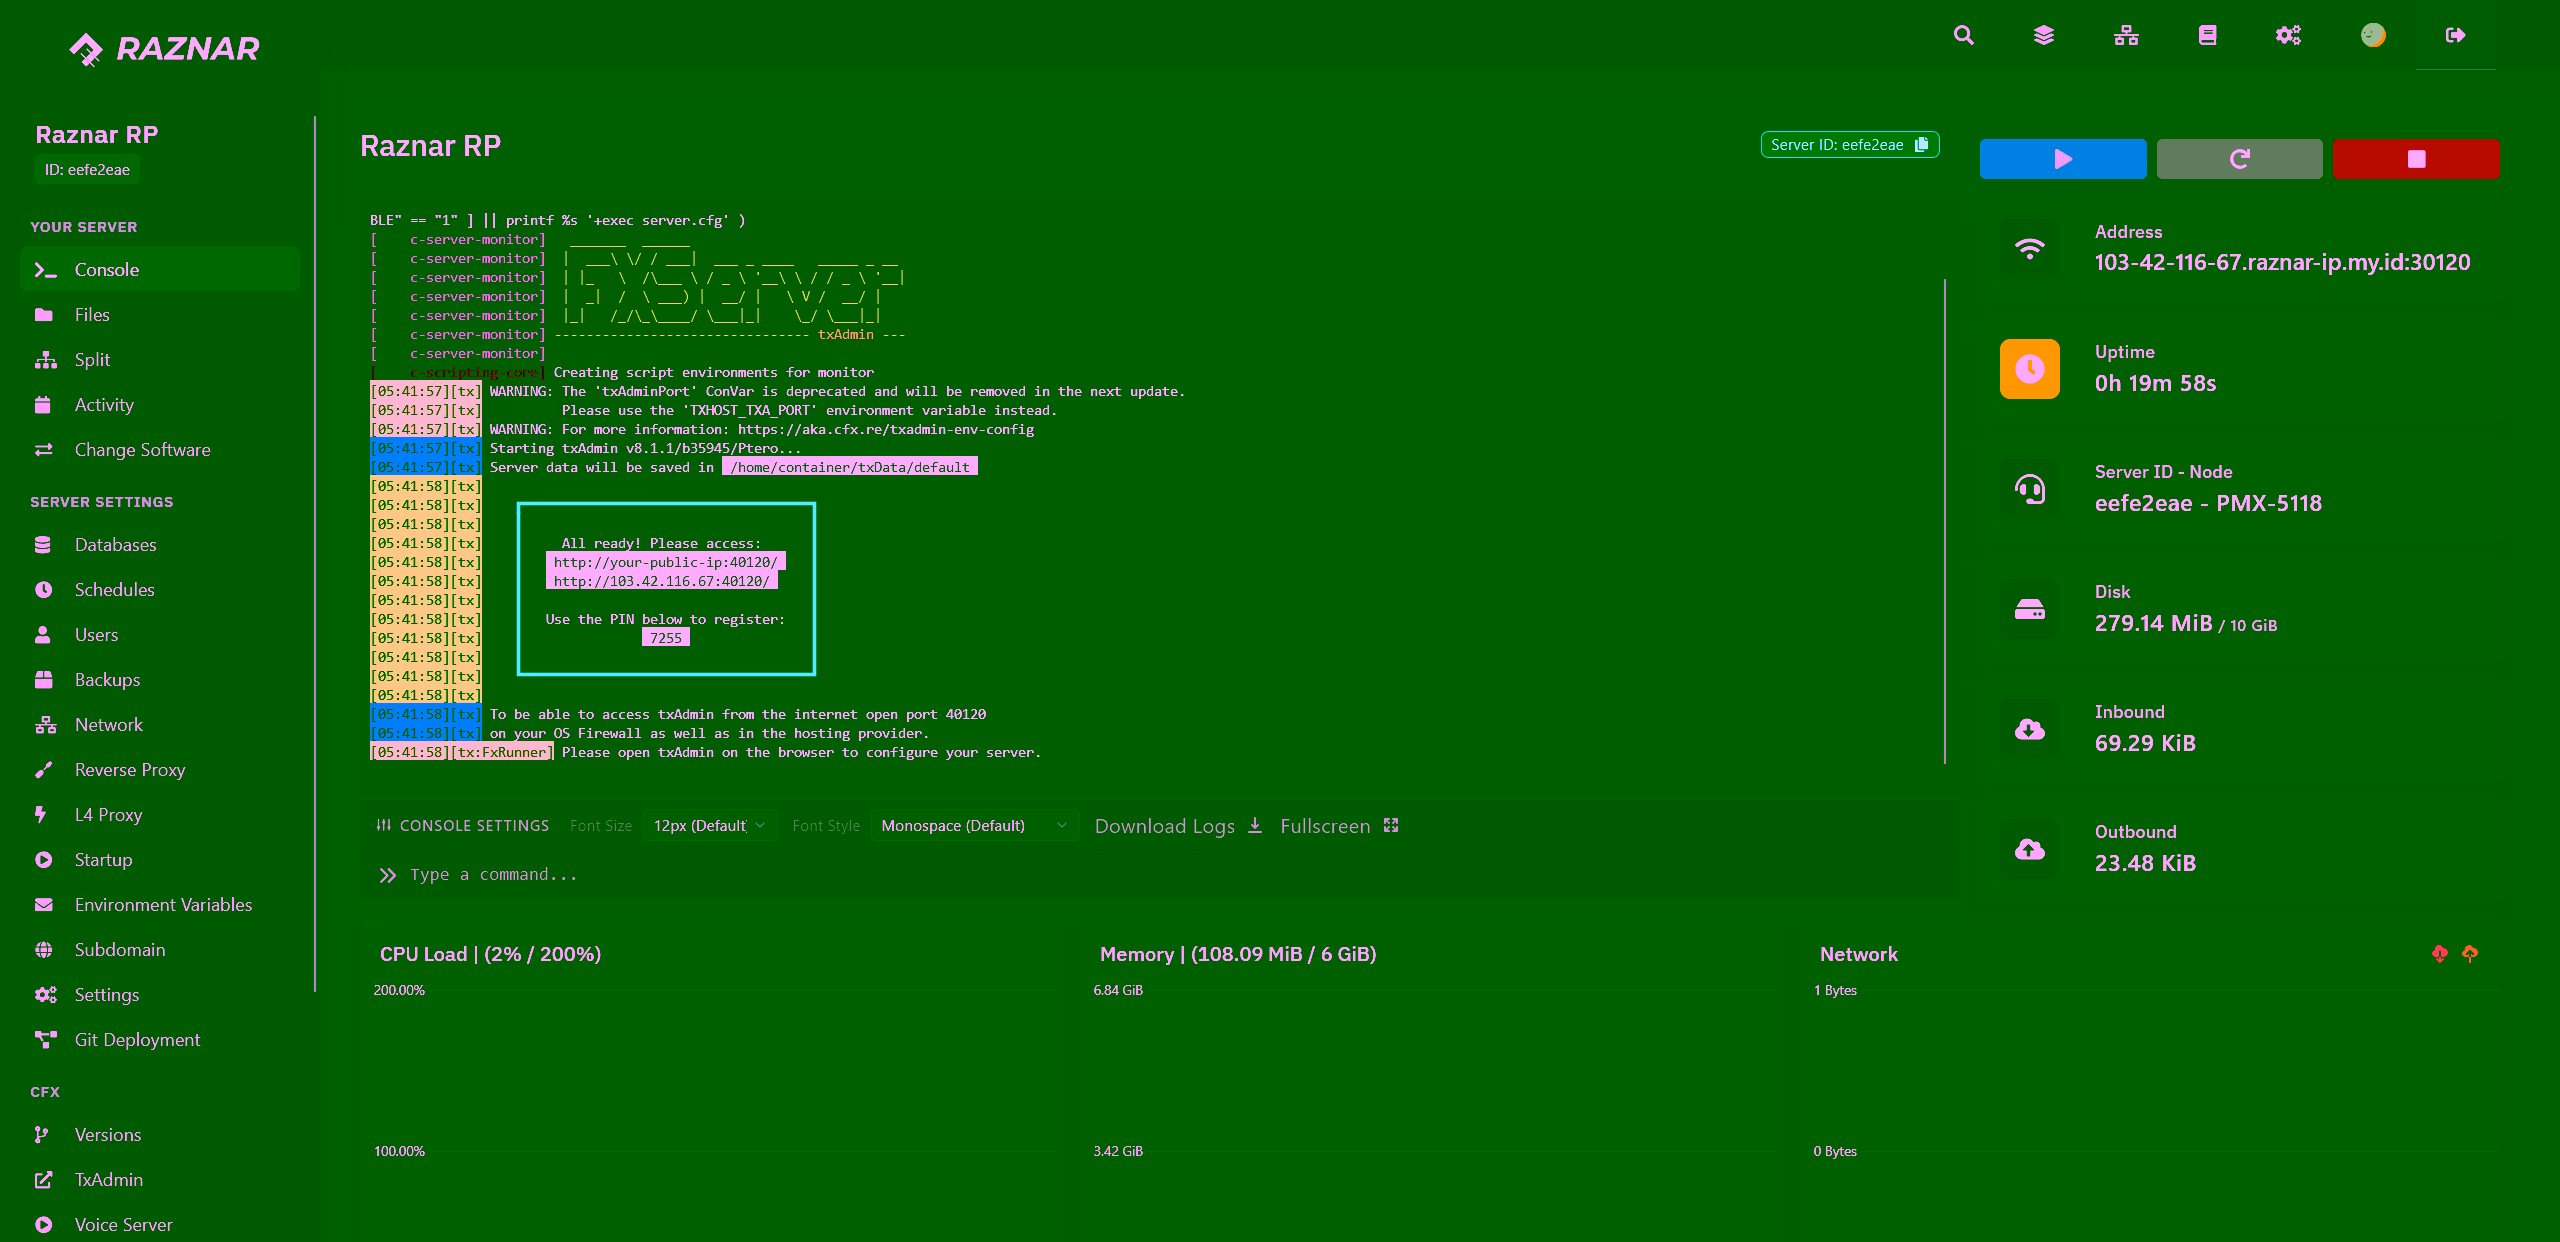The width and height of the screenshot is (2560, 1242).
Task: Click the ID: eefe2eae badge in sidebar
Action: point(87,170)
